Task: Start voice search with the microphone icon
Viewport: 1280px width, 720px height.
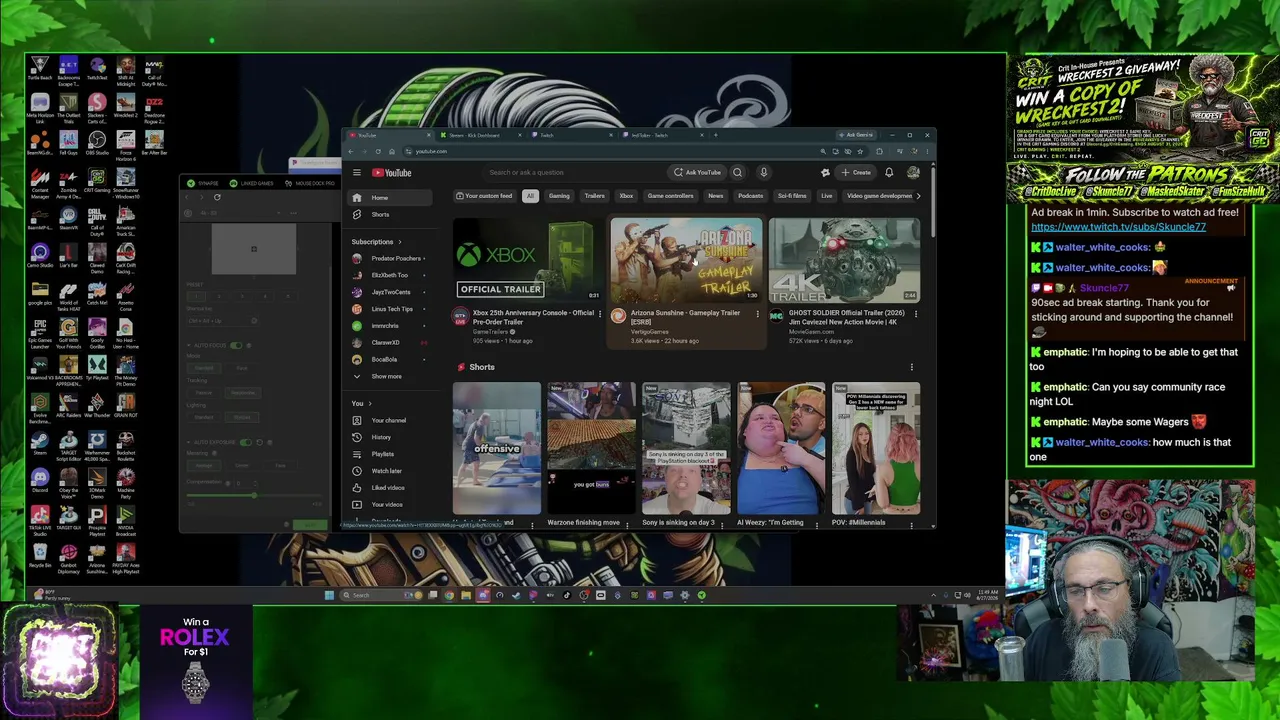Action: coord(763,172)
